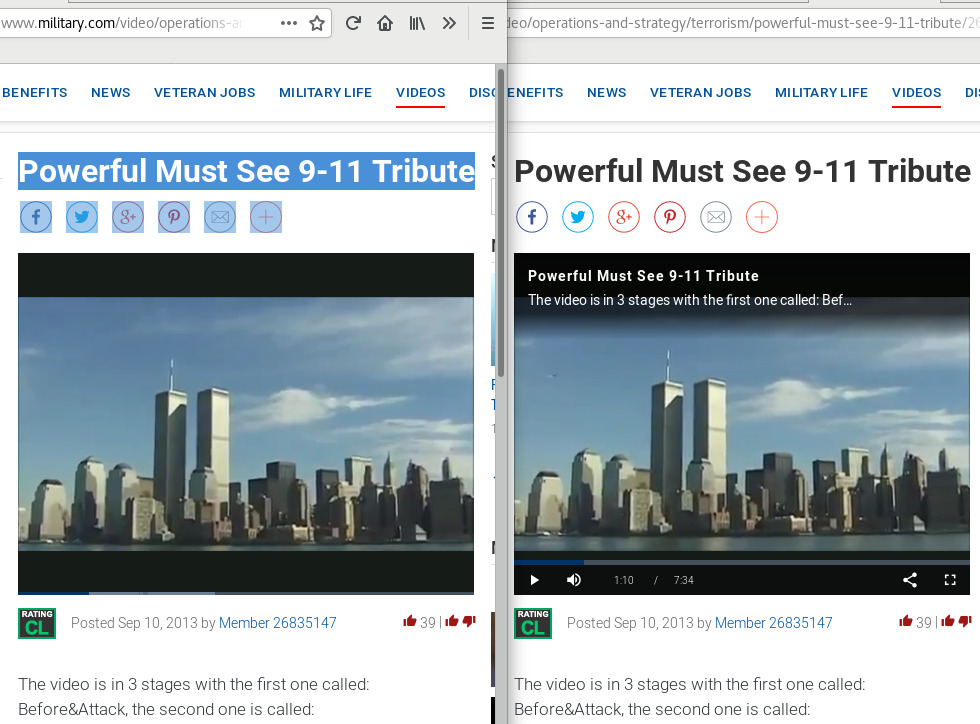Image resolution: width=980 pixels, height=724 pixels.
Task: Seek on the right video progress bar
Action: 742,563
